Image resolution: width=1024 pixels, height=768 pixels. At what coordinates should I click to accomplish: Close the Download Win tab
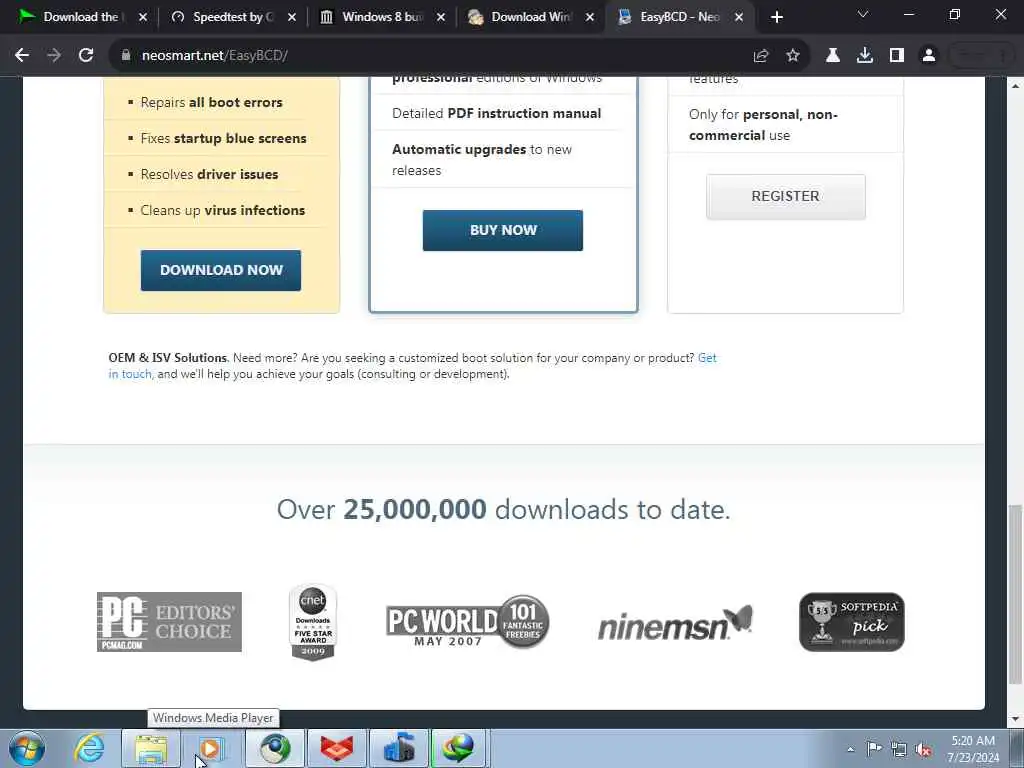[x=590, y=17]
